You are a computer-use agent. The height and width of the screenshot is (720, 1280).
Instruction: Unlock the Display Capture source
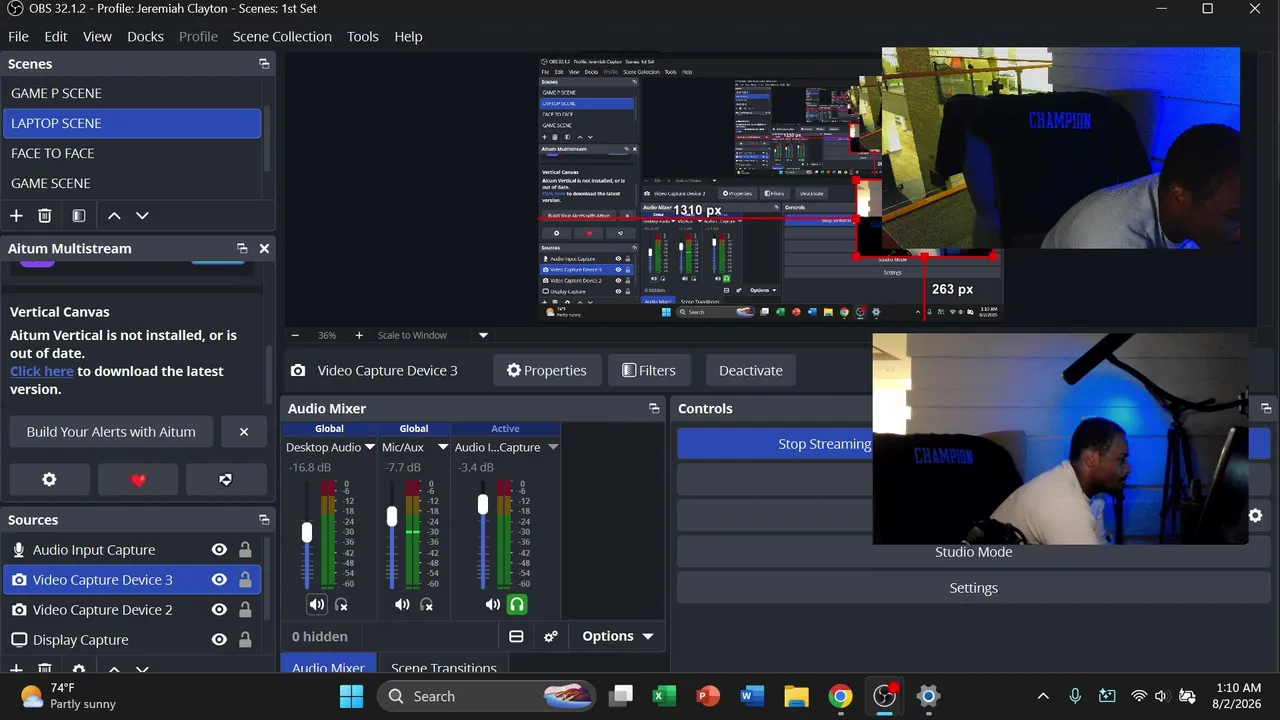pyautogui.click(x=245, y=640)
